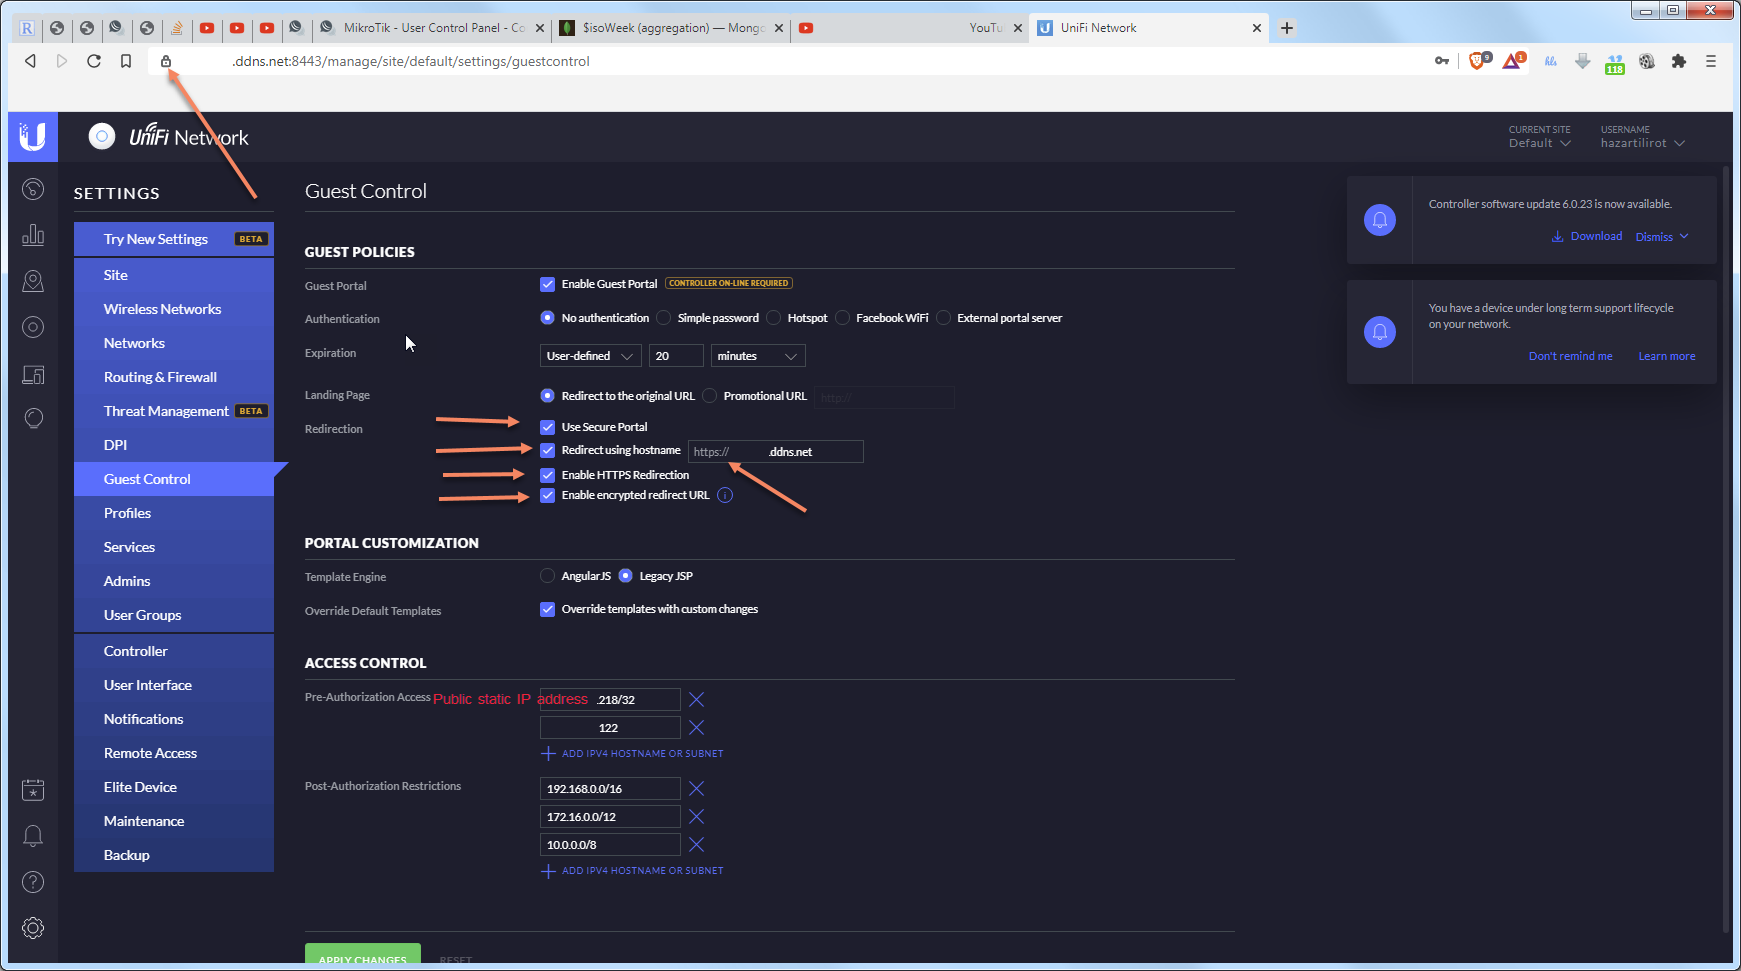The image size is (1741, 971).
Task: Uncheck Enable encrypted redirect URL
Action: pyautogui.click(x=547, y=495)
